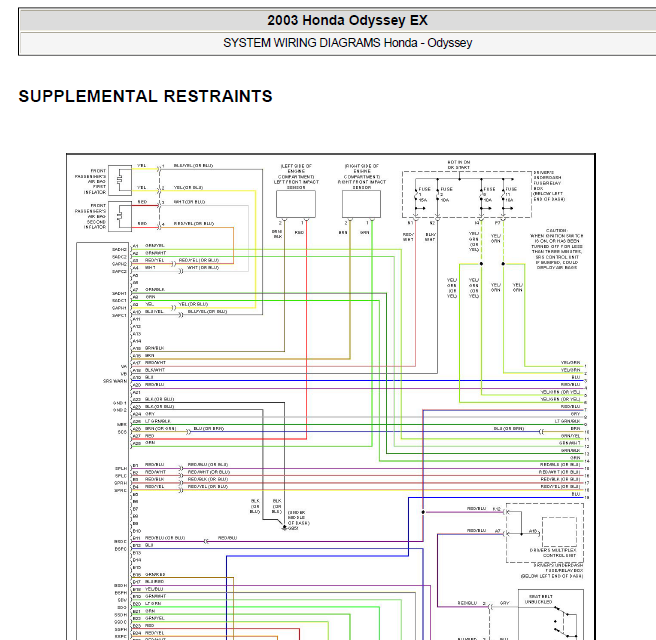Click the "HOT IN ON OR START" label
This screenshot has width=656, height=640.
pos(459,165)
